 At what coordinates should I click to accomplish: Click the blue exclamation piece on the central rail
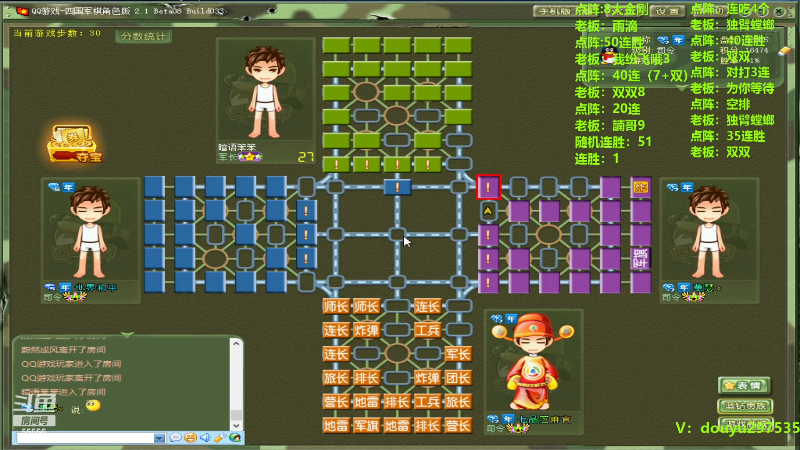click(x=397, y=187)
